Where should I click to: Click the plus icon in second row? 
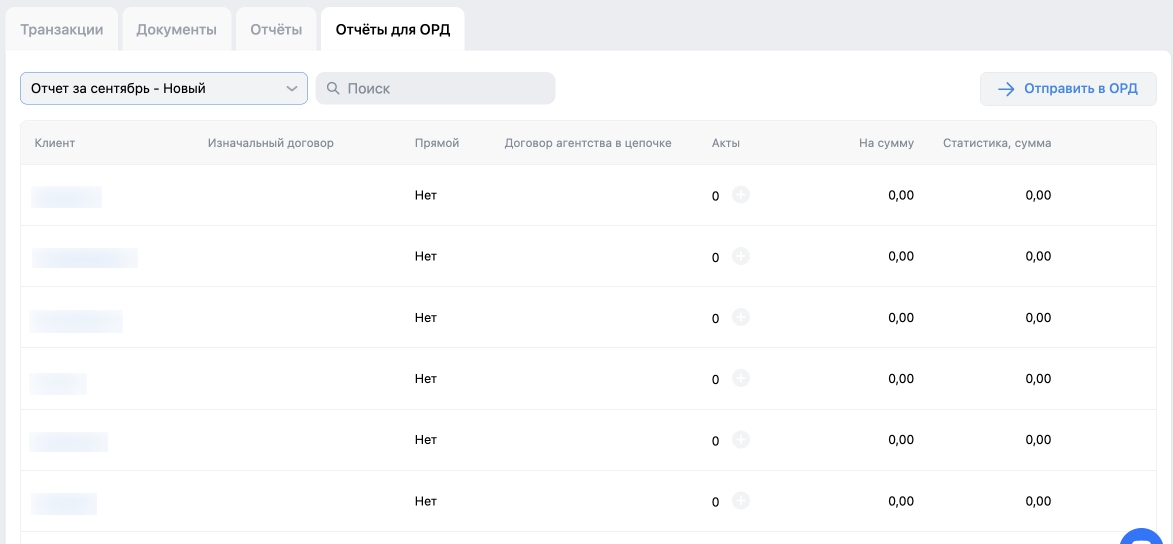click(x=741, y=256)
